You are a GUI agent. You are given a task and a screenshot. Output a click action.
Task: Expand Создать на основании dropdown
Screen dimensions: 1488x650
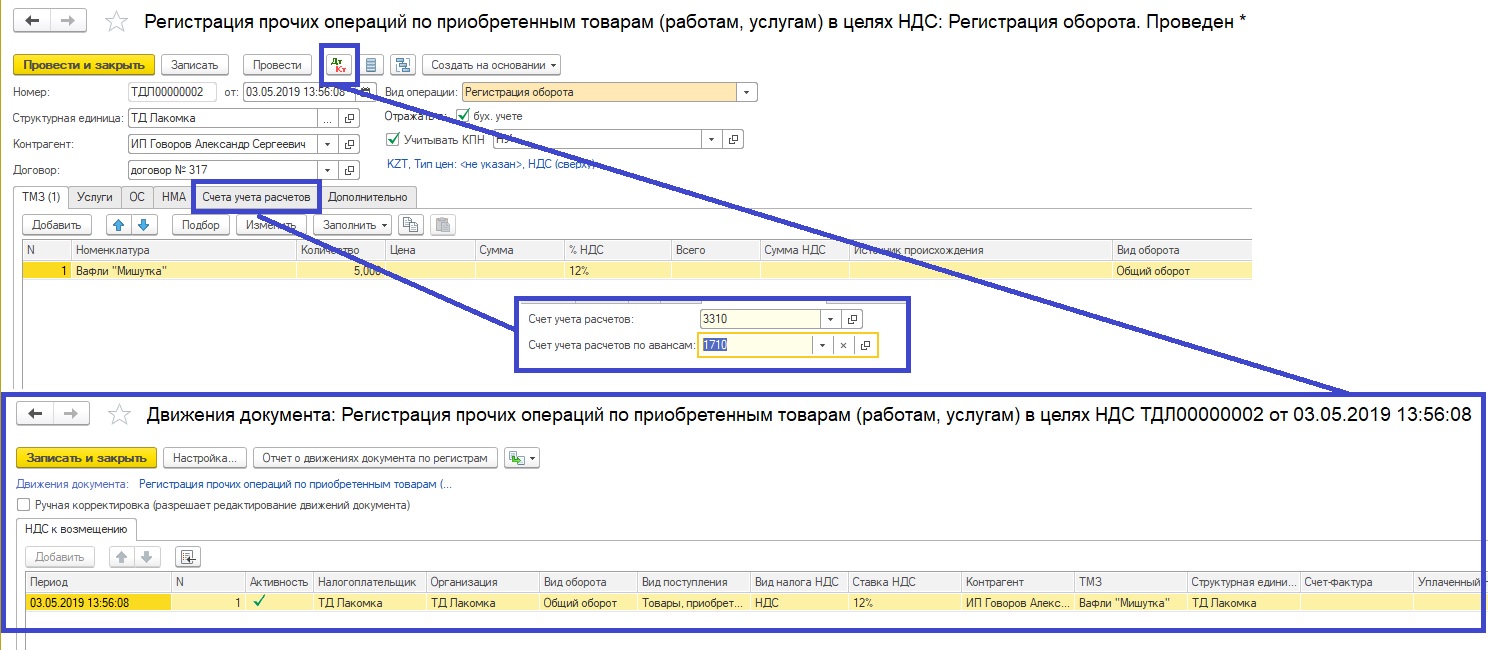(491, 65)
